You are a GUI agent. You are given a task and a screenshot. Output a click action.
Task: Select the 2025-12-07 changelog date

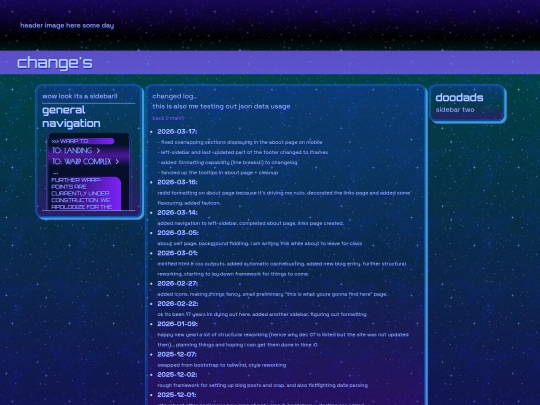[x=177, y=354]
